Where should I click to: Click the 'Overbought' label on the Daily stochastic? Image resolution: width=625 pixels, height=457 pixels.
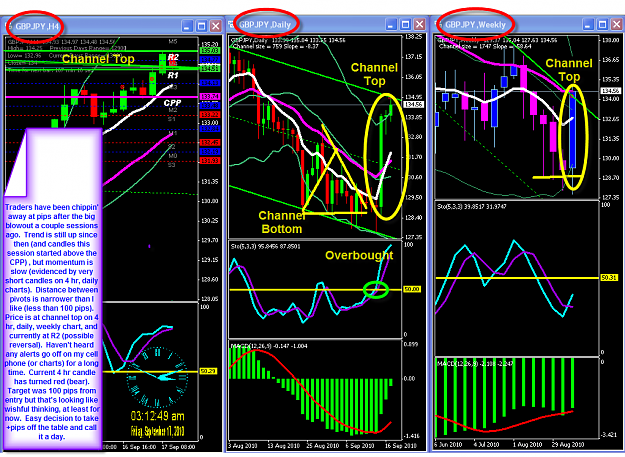click(x=359, y=255)
